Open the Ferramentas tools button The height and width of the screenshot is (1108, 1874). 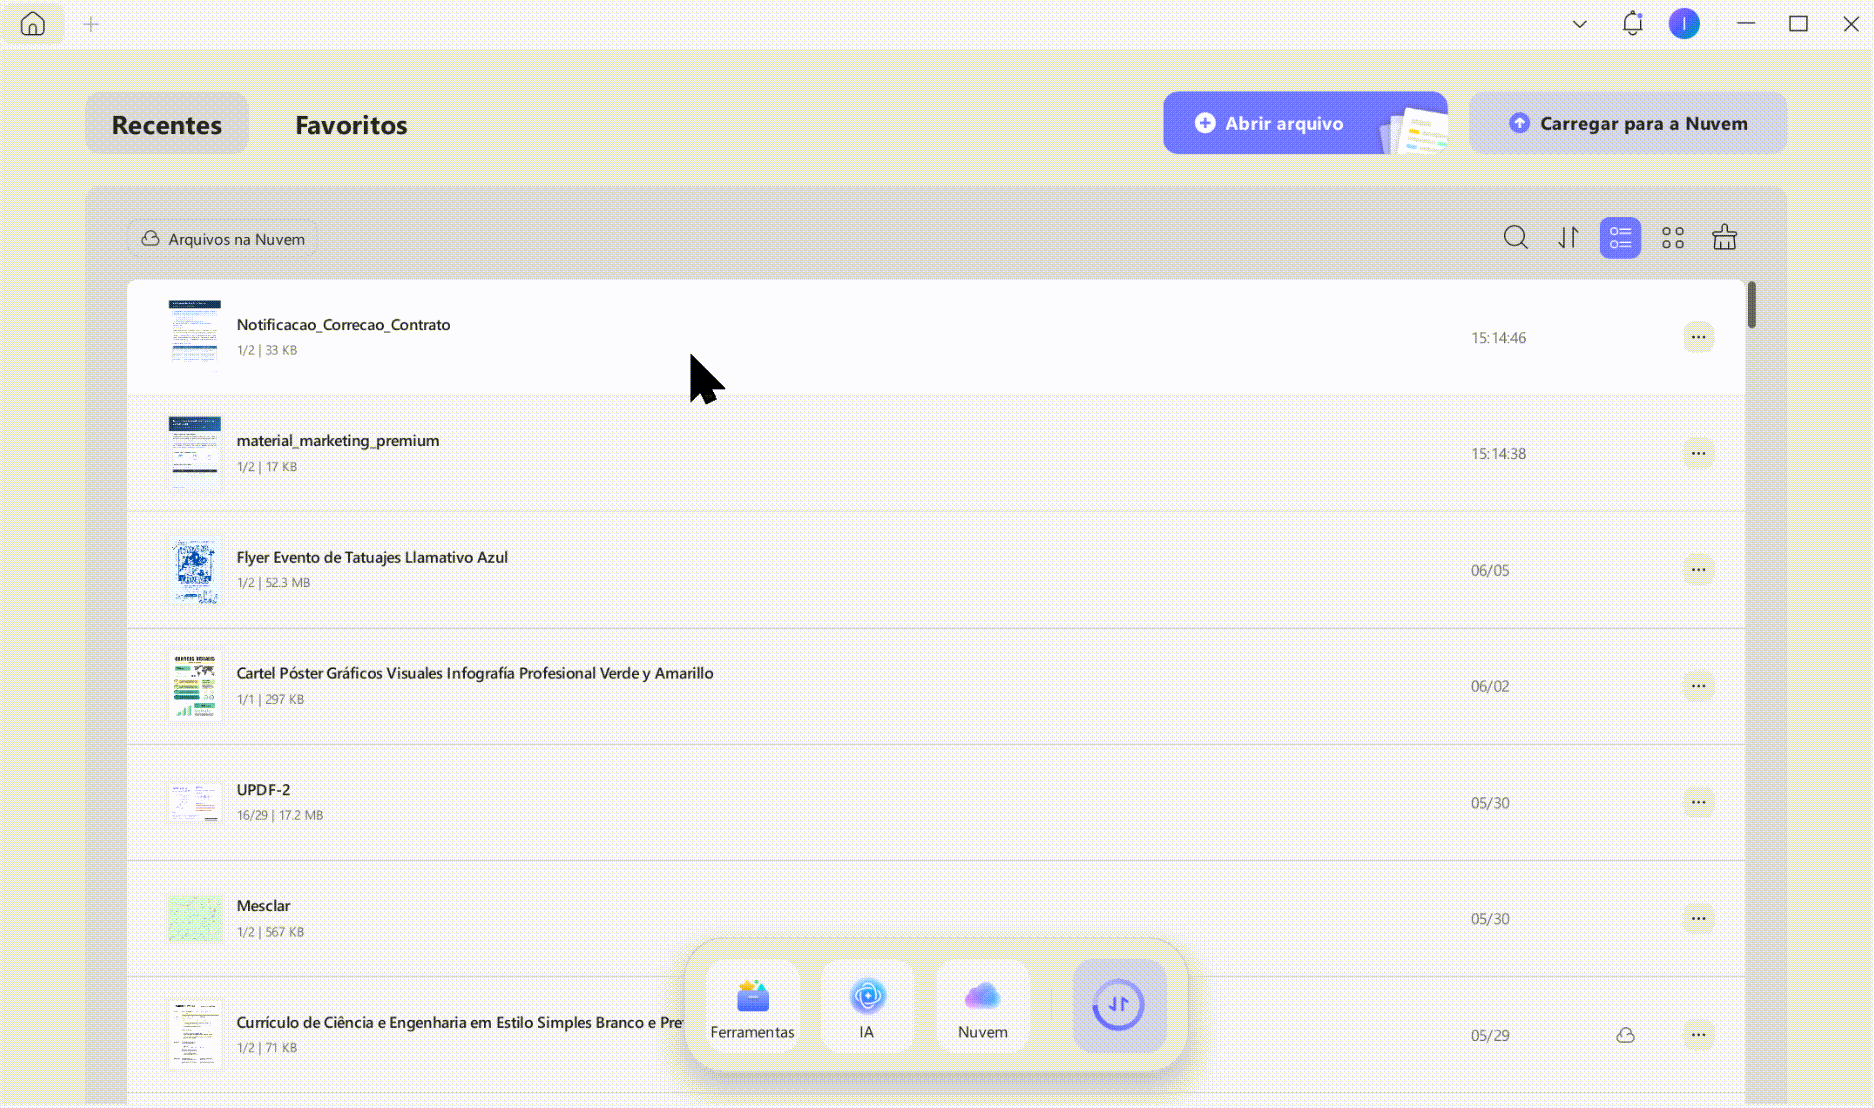[x=752, y=1006]
